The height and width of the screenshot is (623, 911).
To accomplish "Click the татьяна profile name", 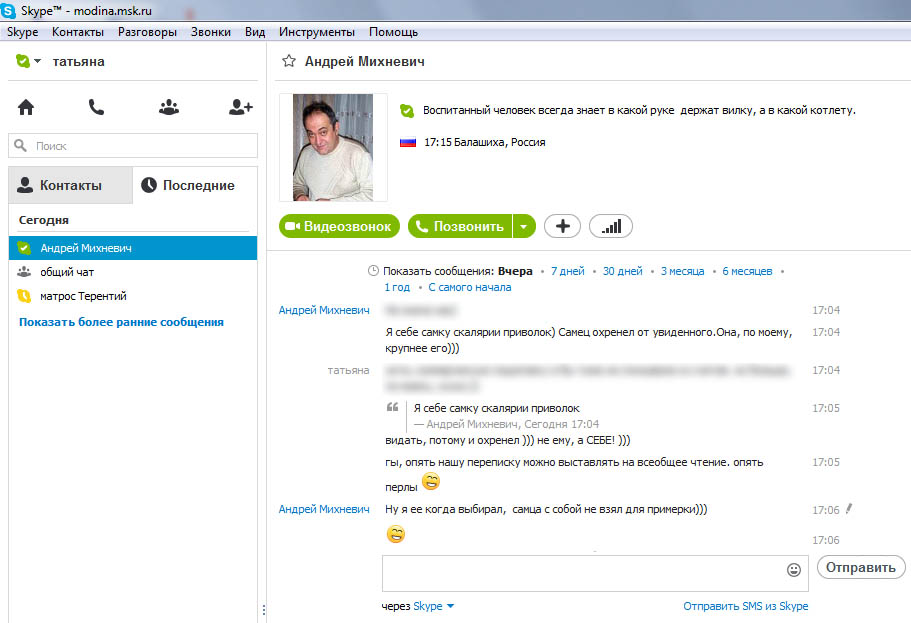I will tap(78, 62).
